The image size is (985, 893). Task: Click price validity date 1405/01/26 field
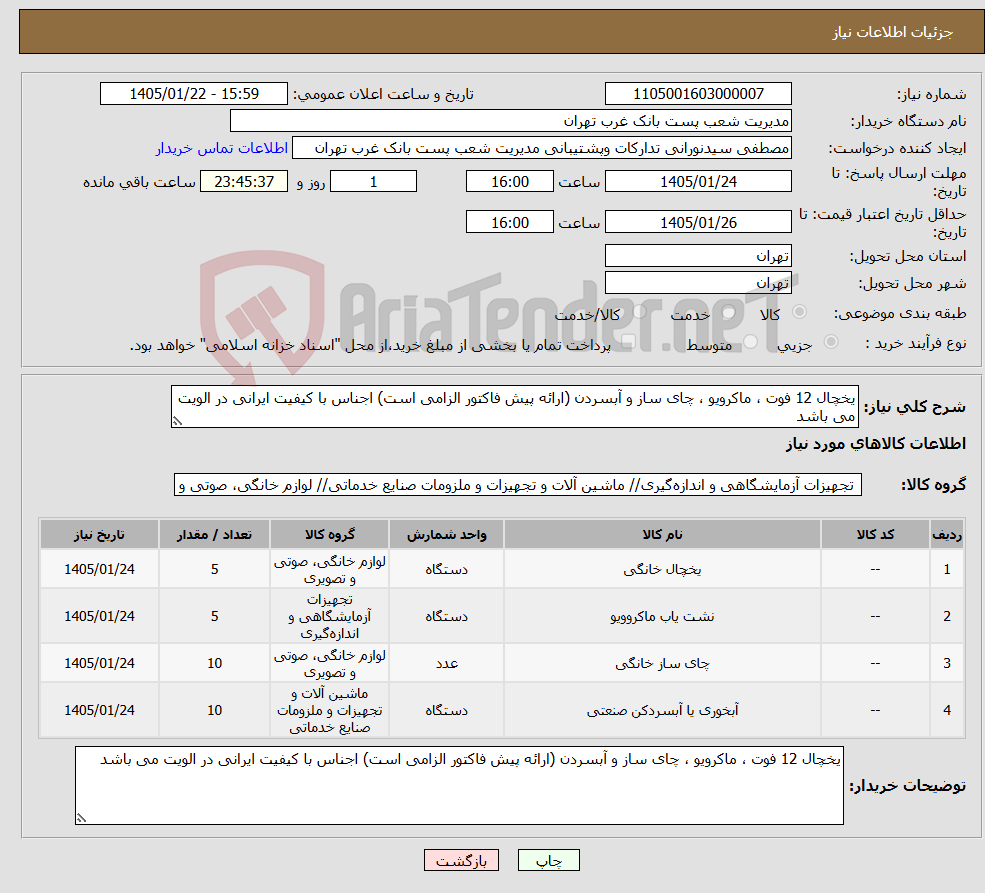click(x=698, y=222)
